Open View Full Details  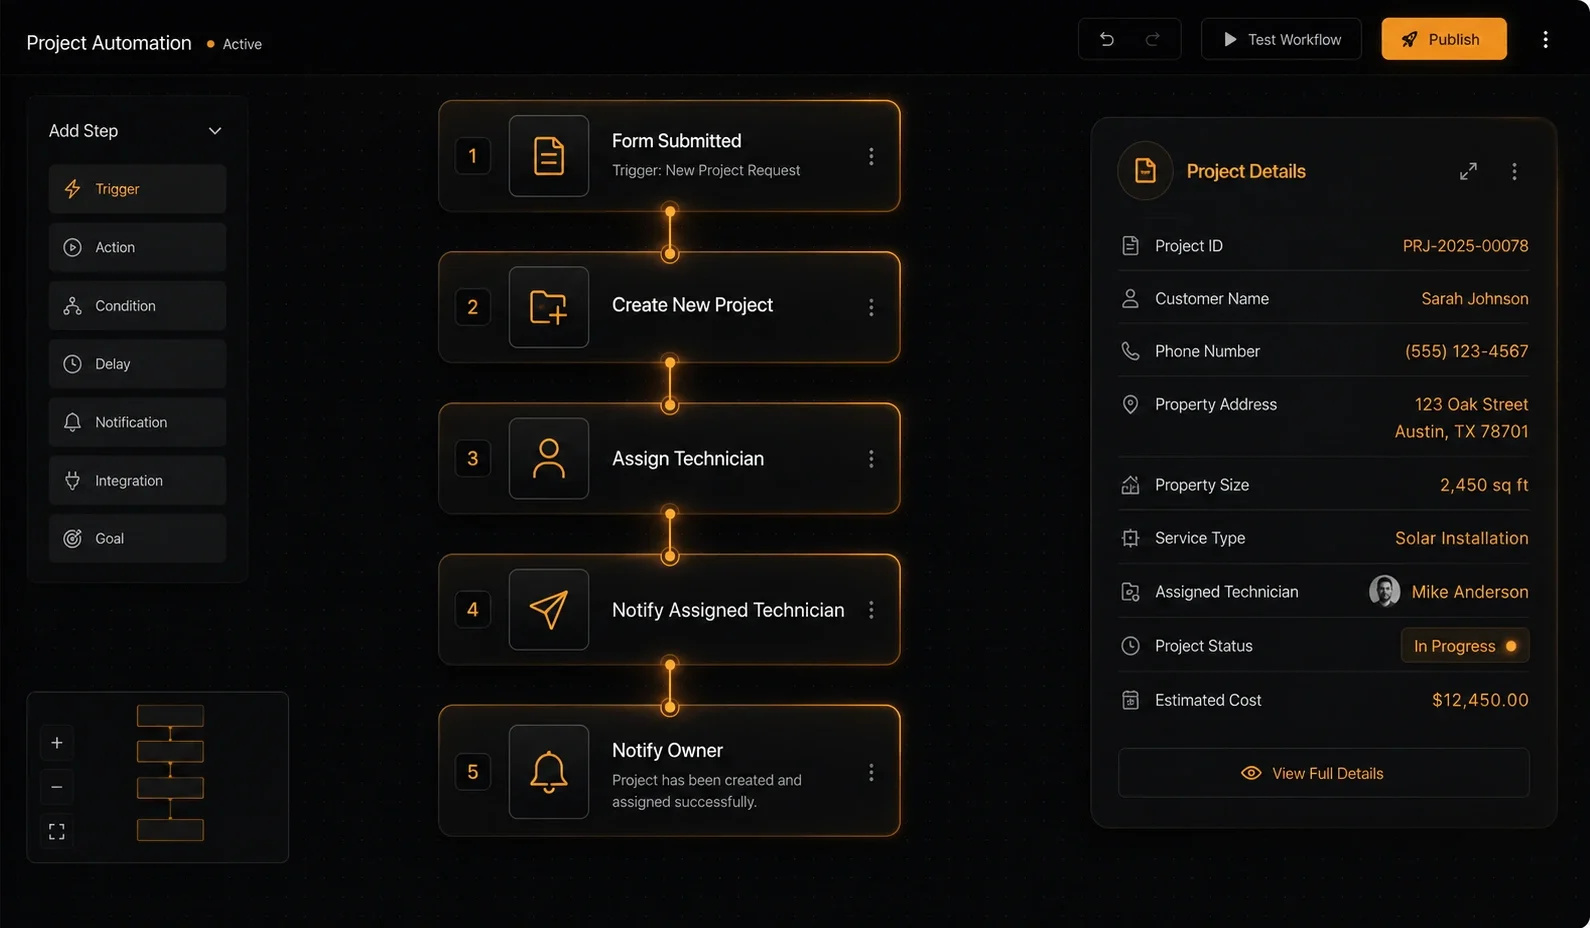coord(1323,773)
